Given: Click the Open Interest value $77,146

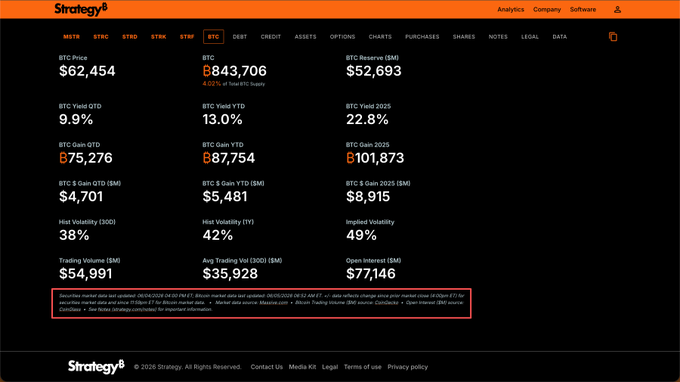Looking at the screenshot, I should [371, 274].
